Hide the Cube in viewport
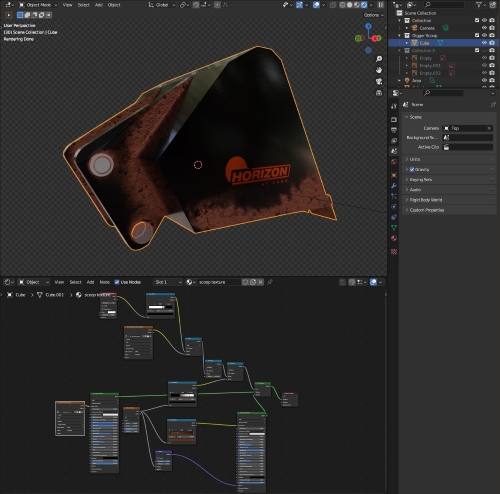 [x=484, y=43]
